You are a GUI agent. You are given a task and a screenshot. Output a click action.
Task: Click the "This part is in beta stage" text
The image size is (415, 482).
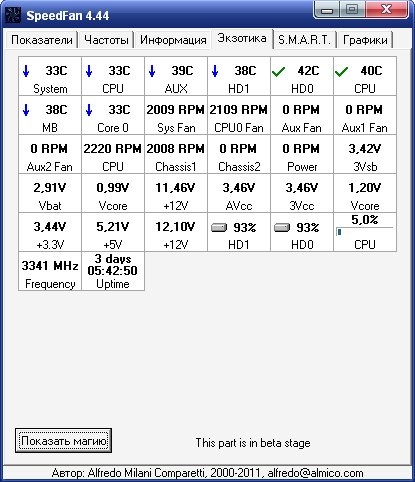[253, 443]
